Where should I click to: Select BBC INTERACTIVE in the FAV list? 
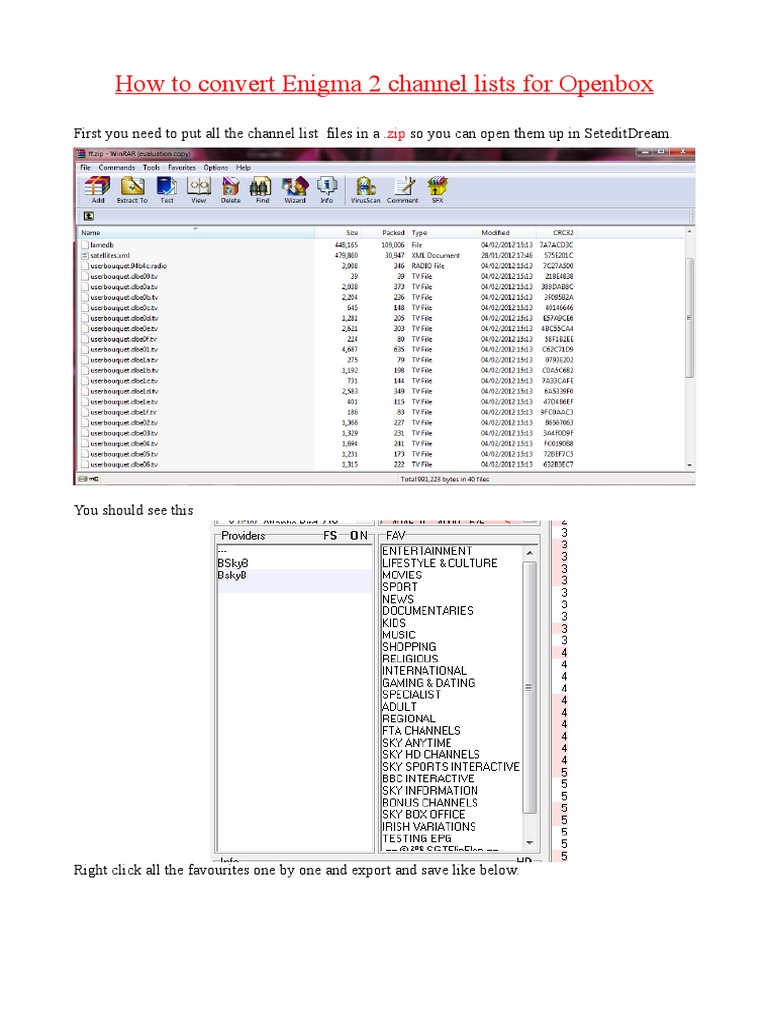(428, 778)
